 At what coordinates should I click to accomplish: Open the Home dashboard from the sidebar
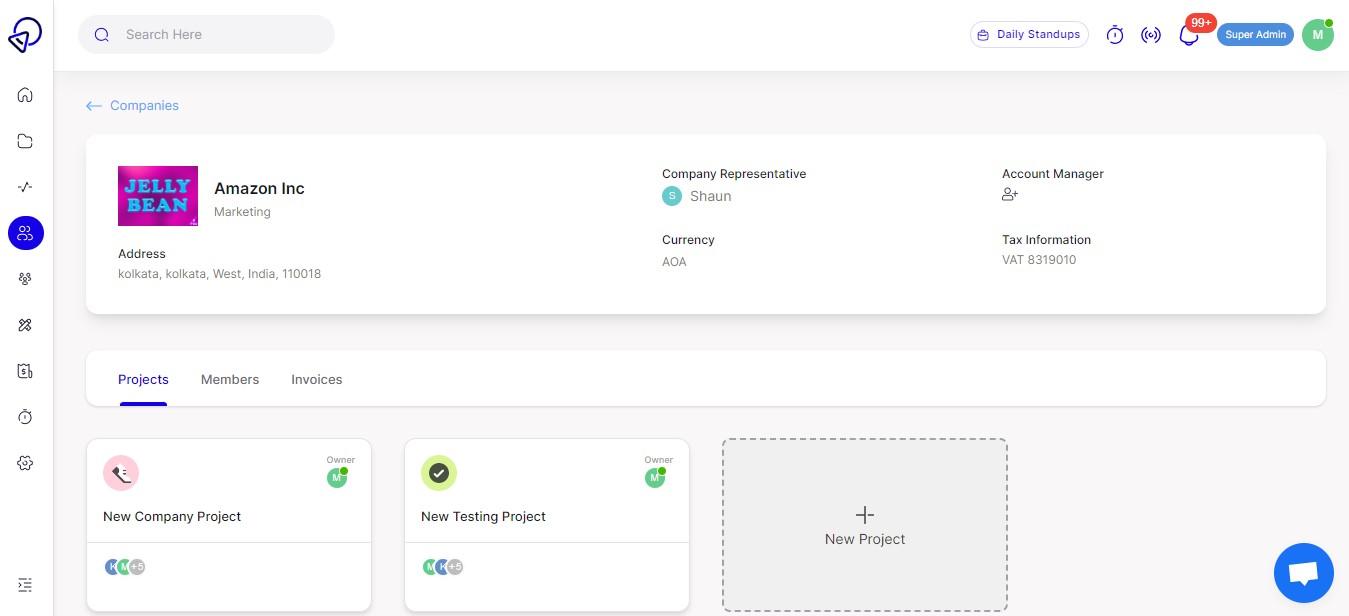pyautogui.click(x=25, y=95)
